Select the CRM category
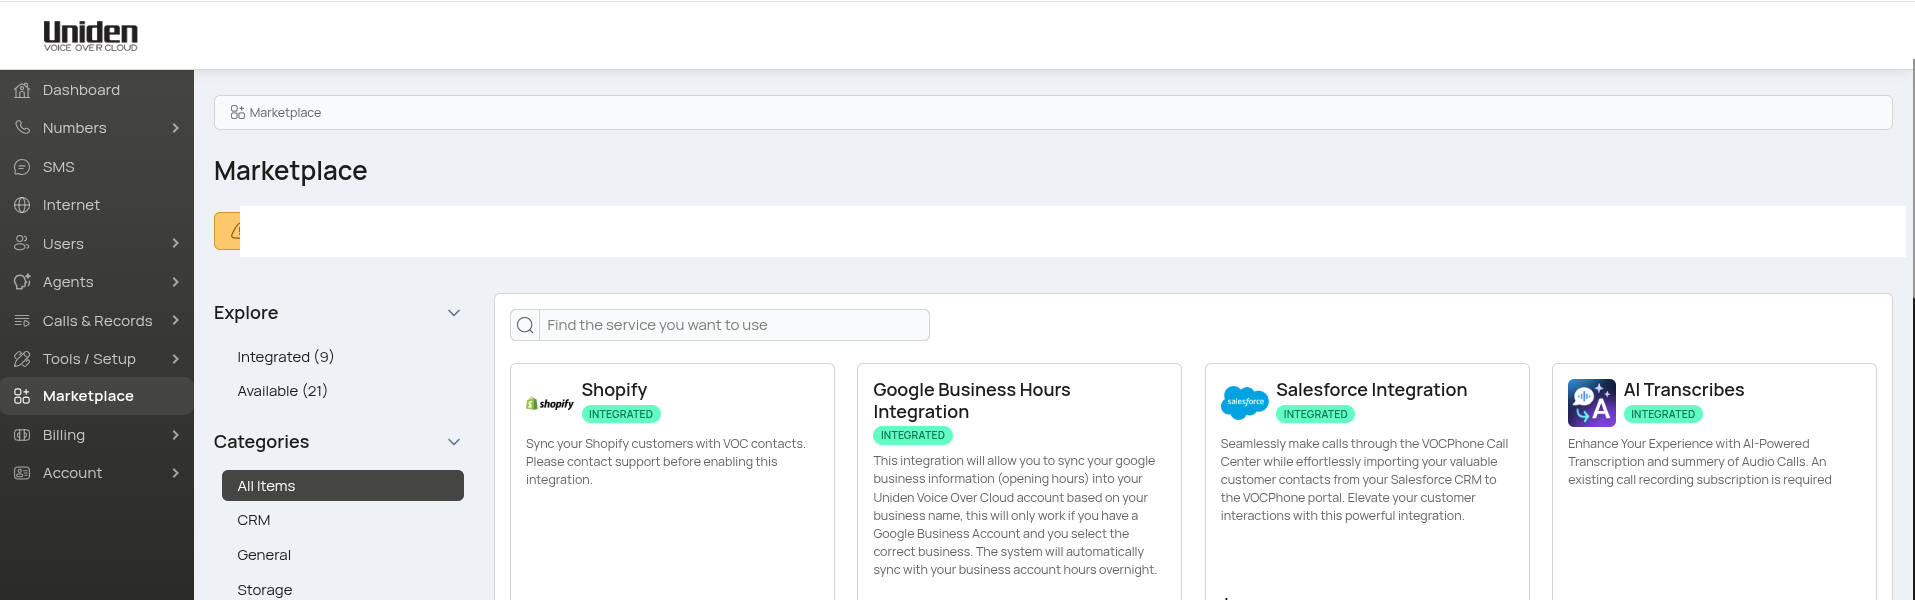Image resolution: width=1915 pixels, height=600 pixels. pos(254,520)
